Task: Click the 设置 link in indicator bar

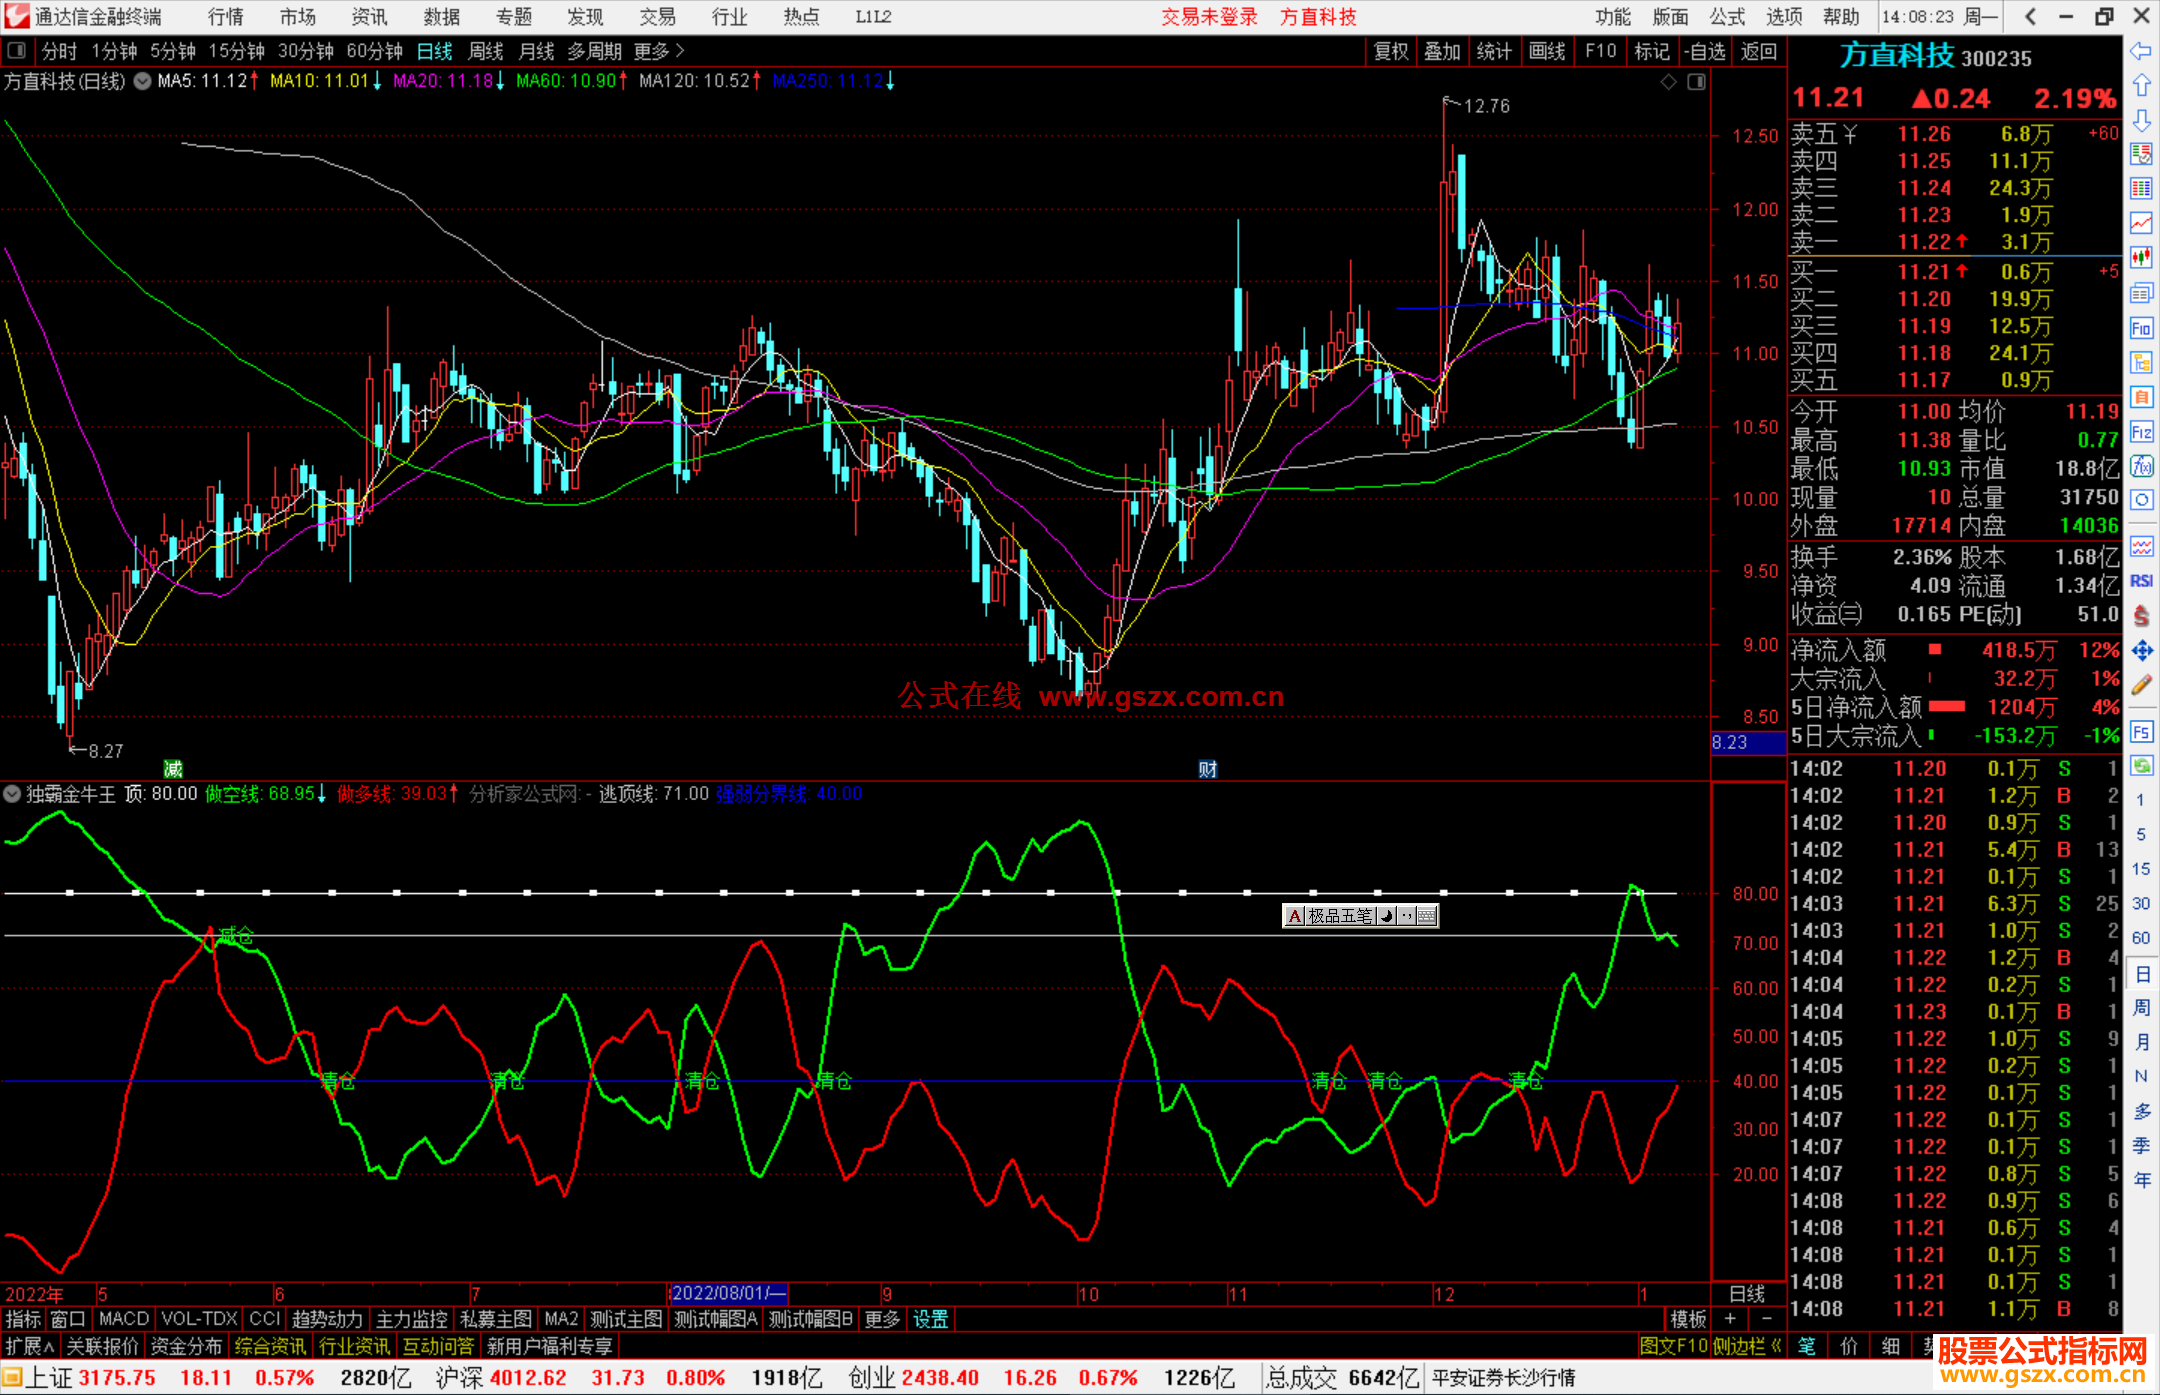Action: [930, 1319]
